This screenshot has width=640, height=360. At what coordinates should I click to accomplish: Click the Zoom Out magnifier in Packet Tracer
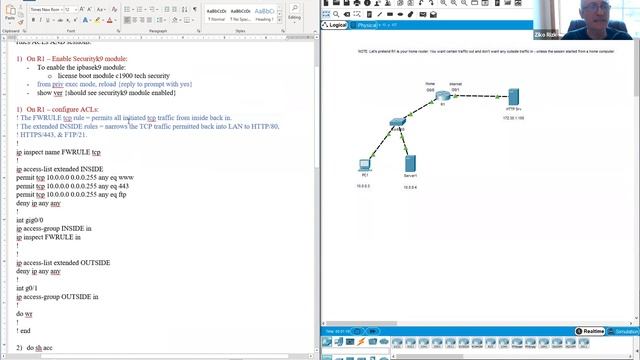click(x=464, y=3)
